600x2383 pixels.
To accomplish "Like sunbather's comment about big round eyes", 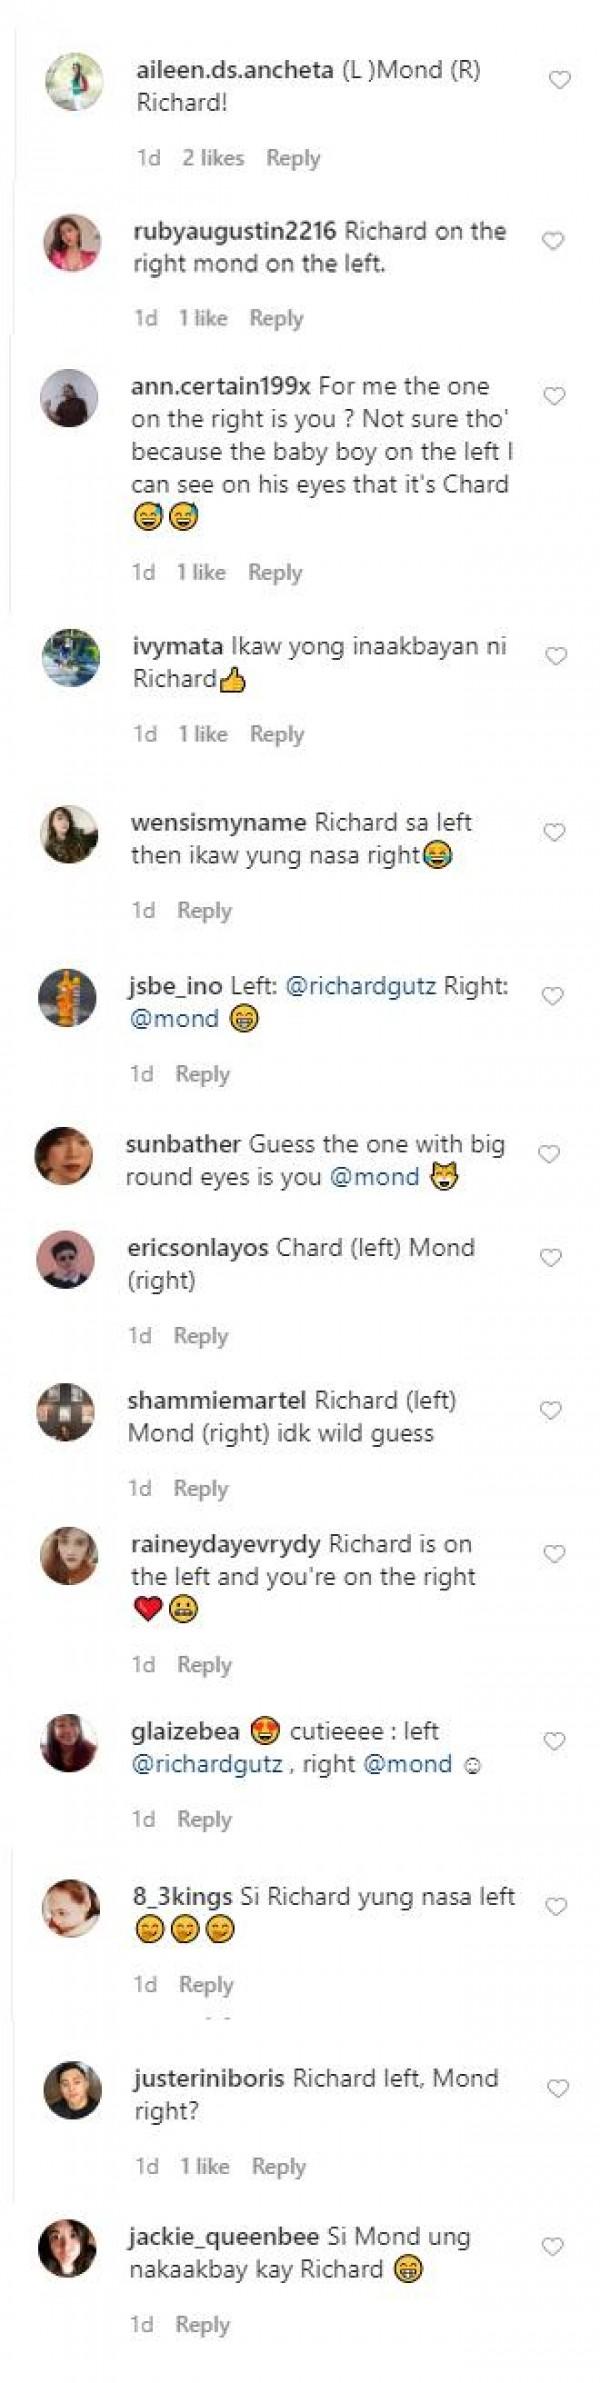I will coord(549,1154).
